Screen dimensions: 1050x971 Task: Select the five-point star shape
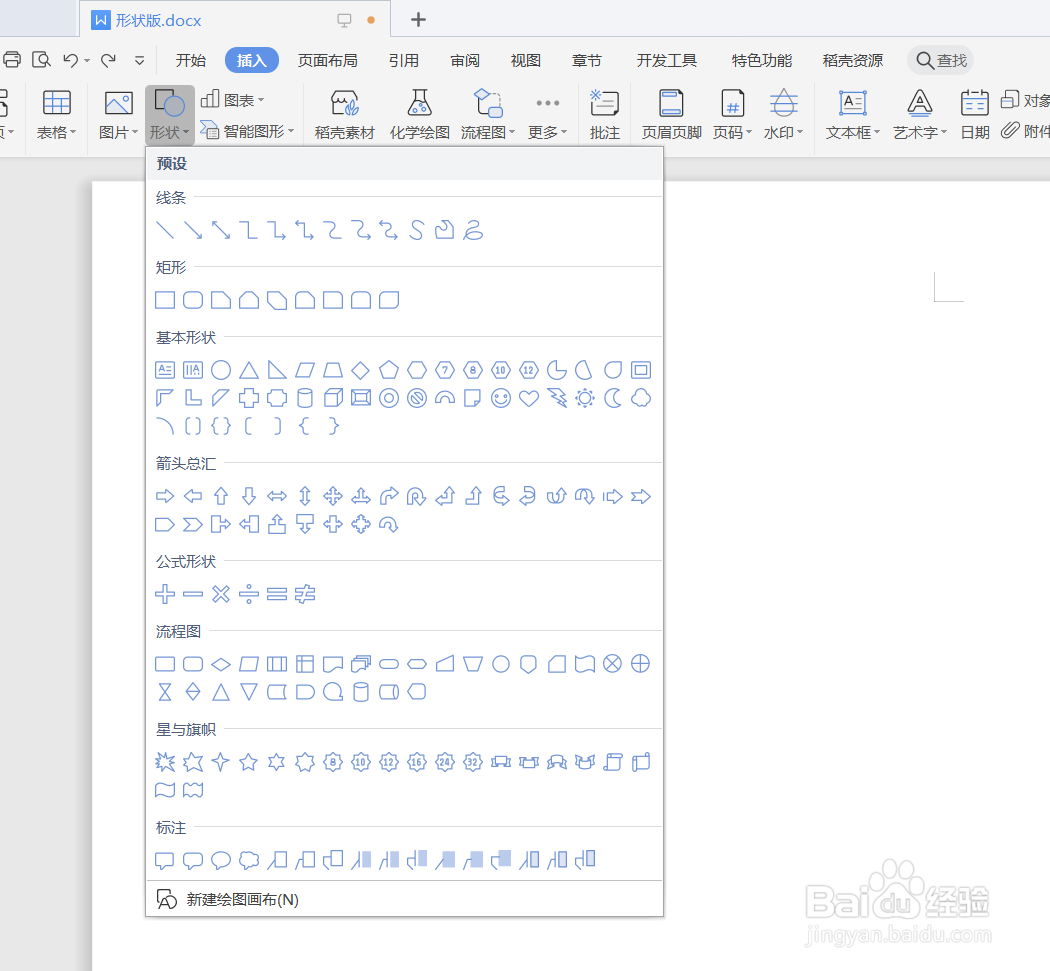[248, 762]
